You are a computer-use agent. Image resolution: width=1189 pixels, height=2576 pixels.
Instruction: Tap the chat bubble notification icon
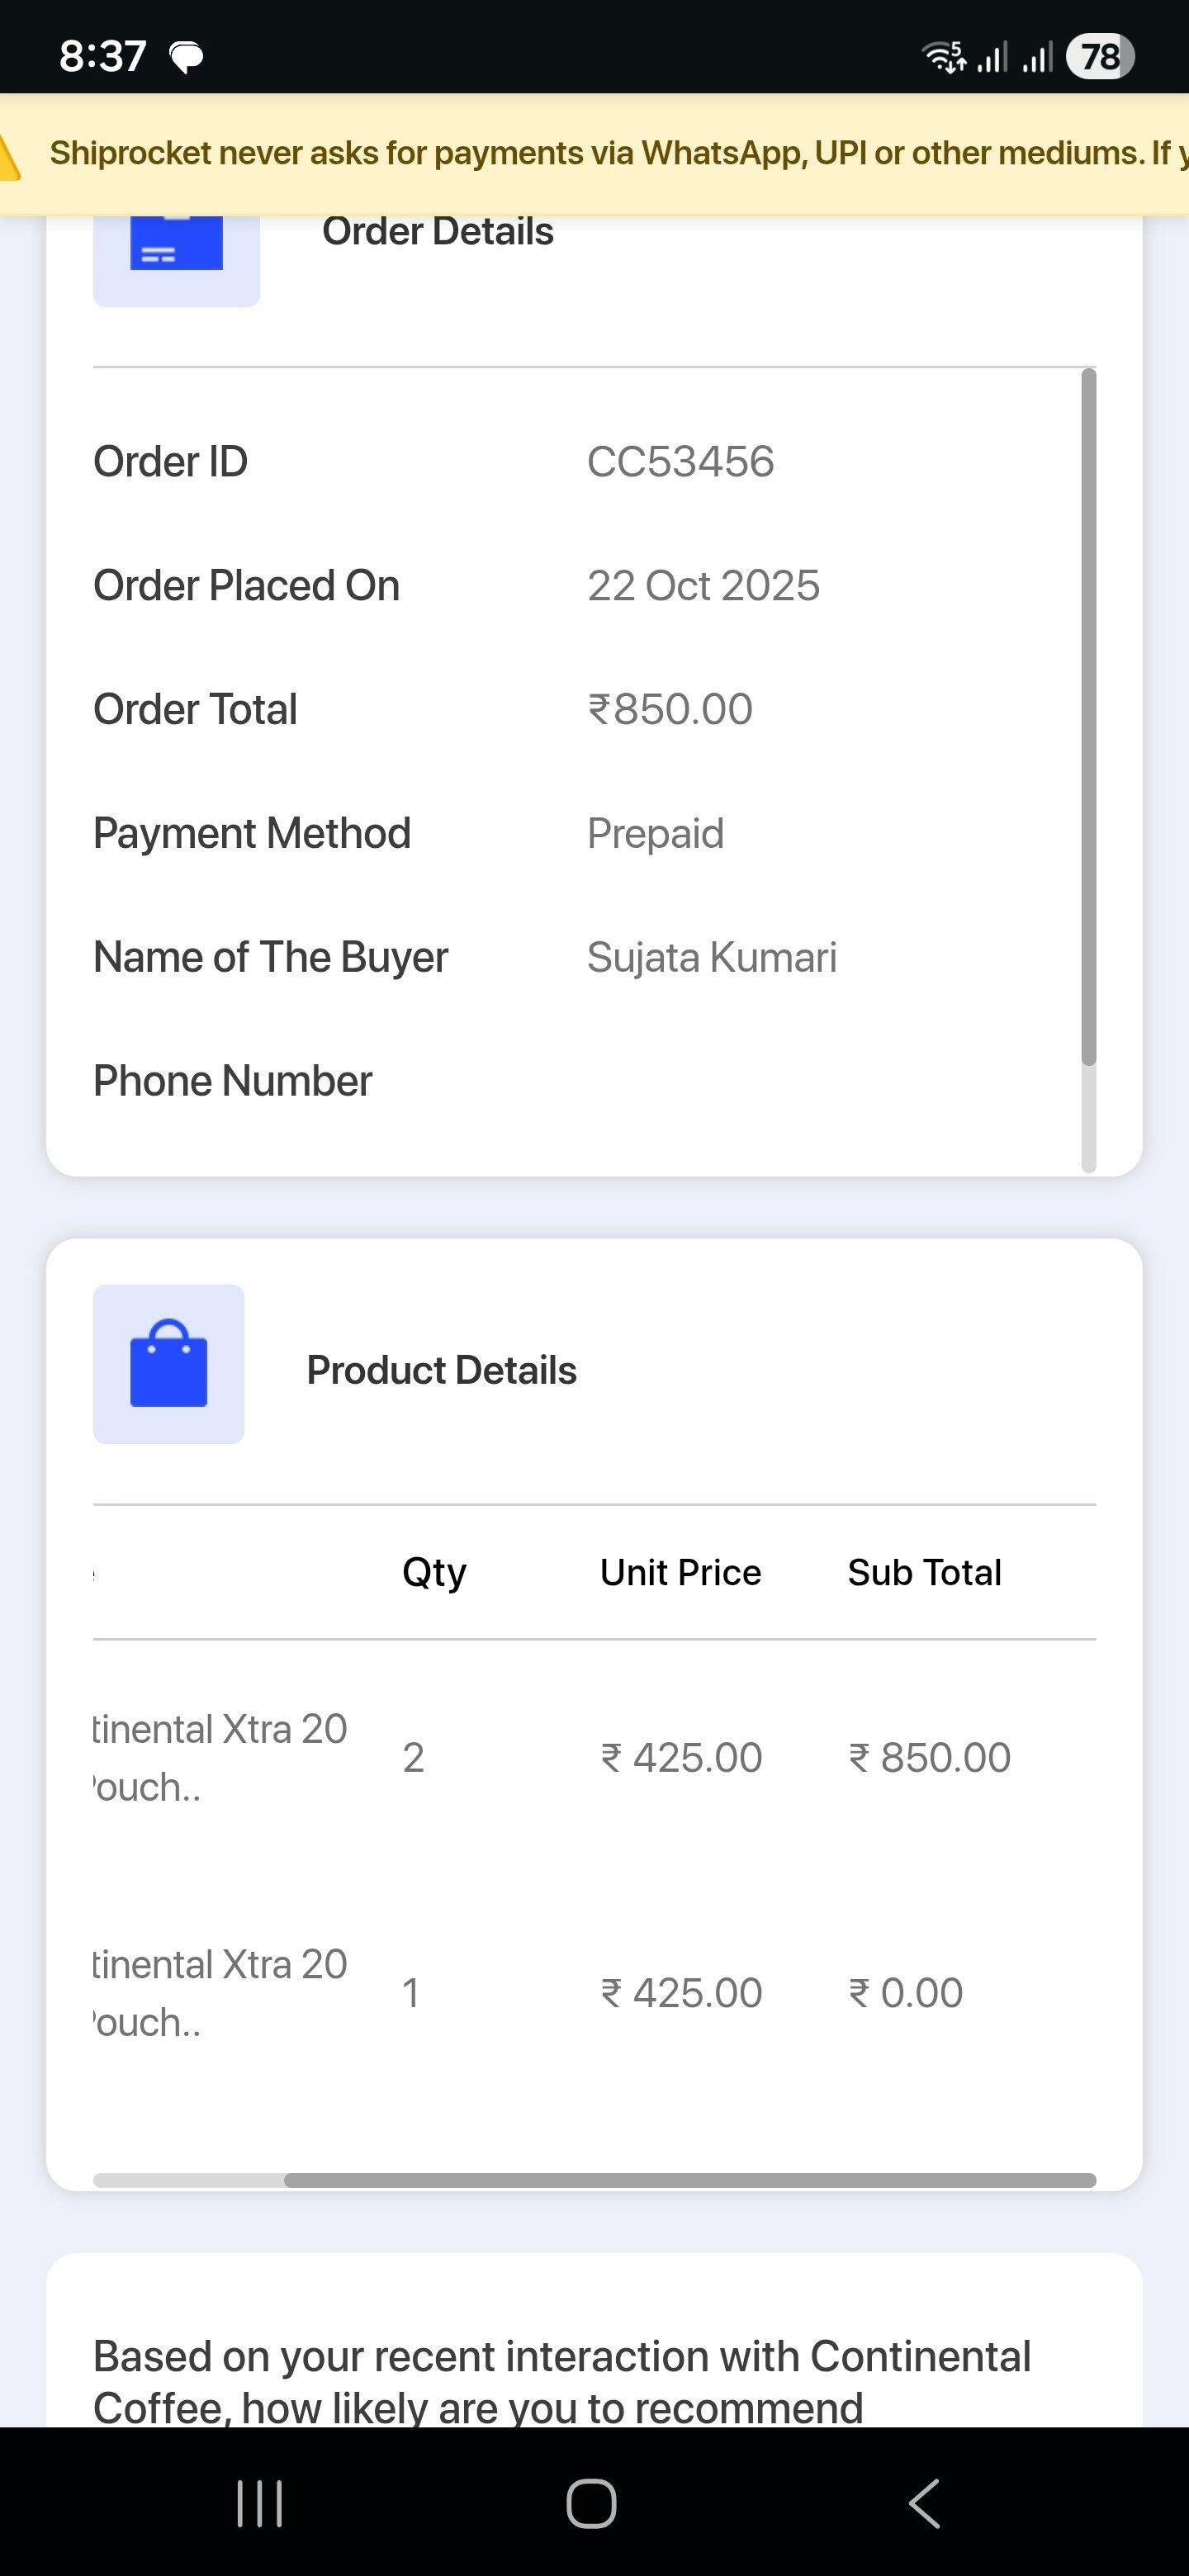187,57
